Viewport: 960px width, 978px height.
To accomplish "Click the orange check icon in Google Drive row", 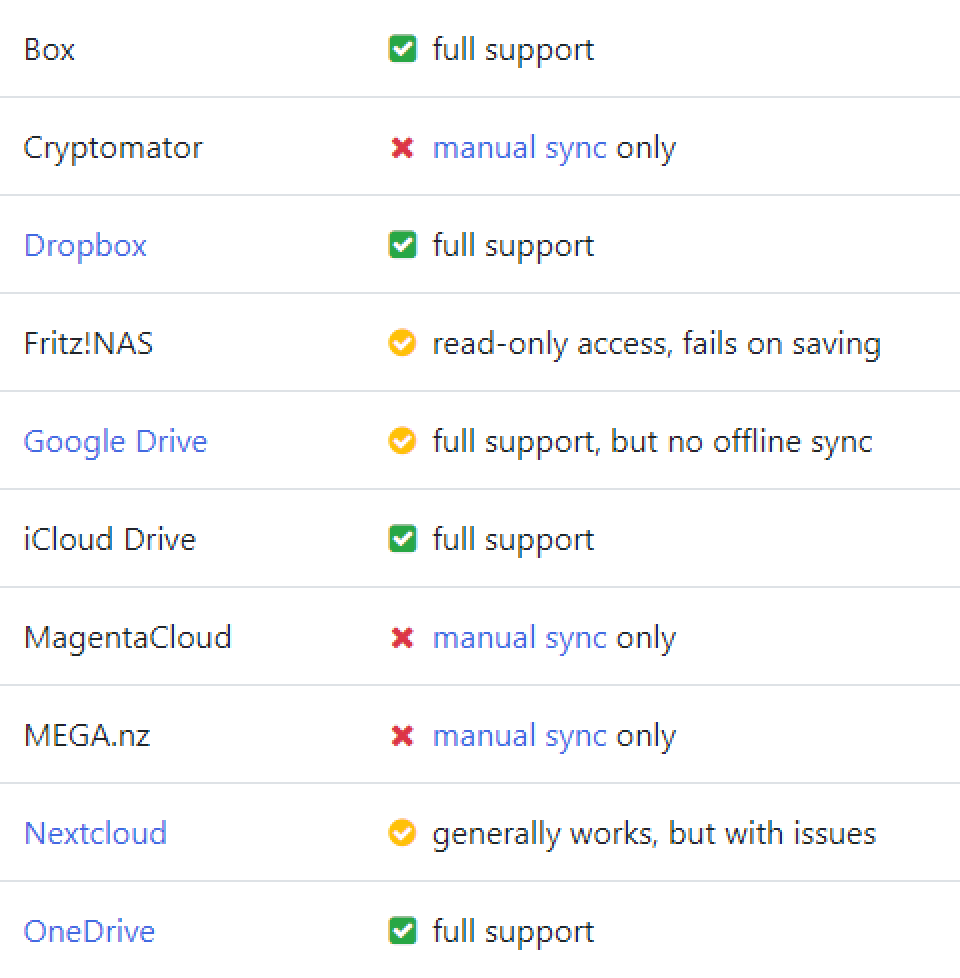I will (x=402, y=440).
